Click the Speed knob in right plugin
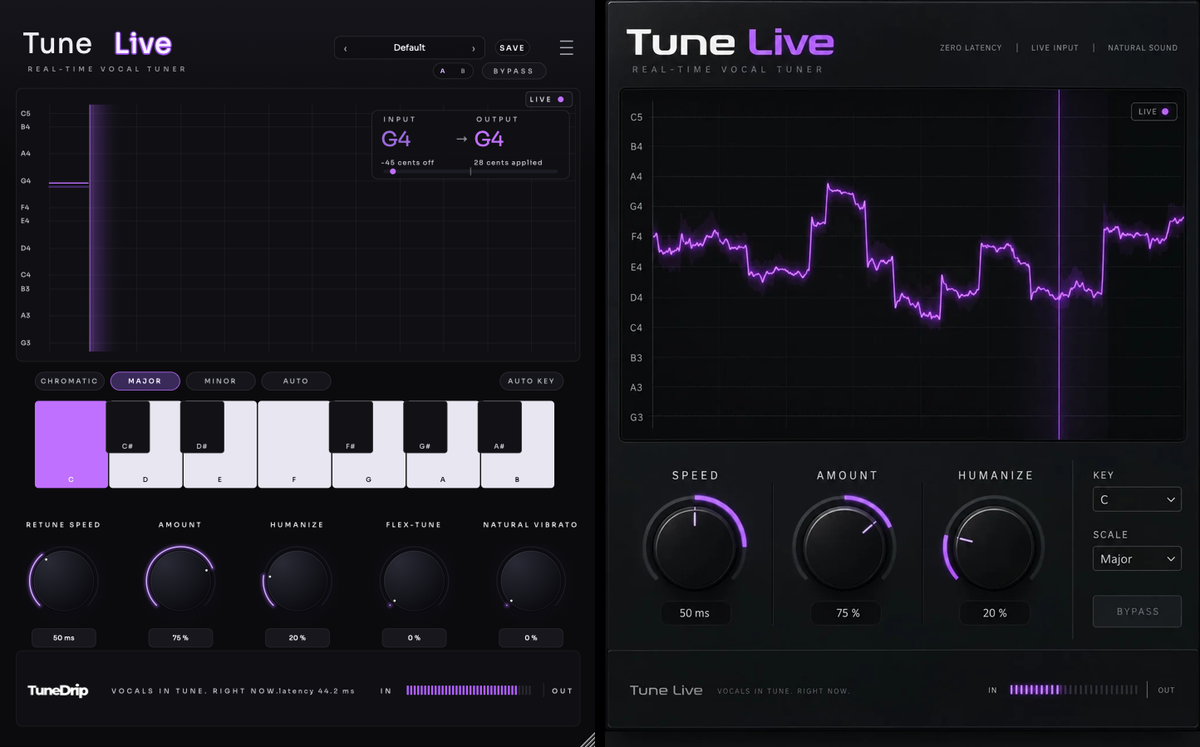This screenshot has width=1200, height=747. pyautogui.click(x=695, y=545)
